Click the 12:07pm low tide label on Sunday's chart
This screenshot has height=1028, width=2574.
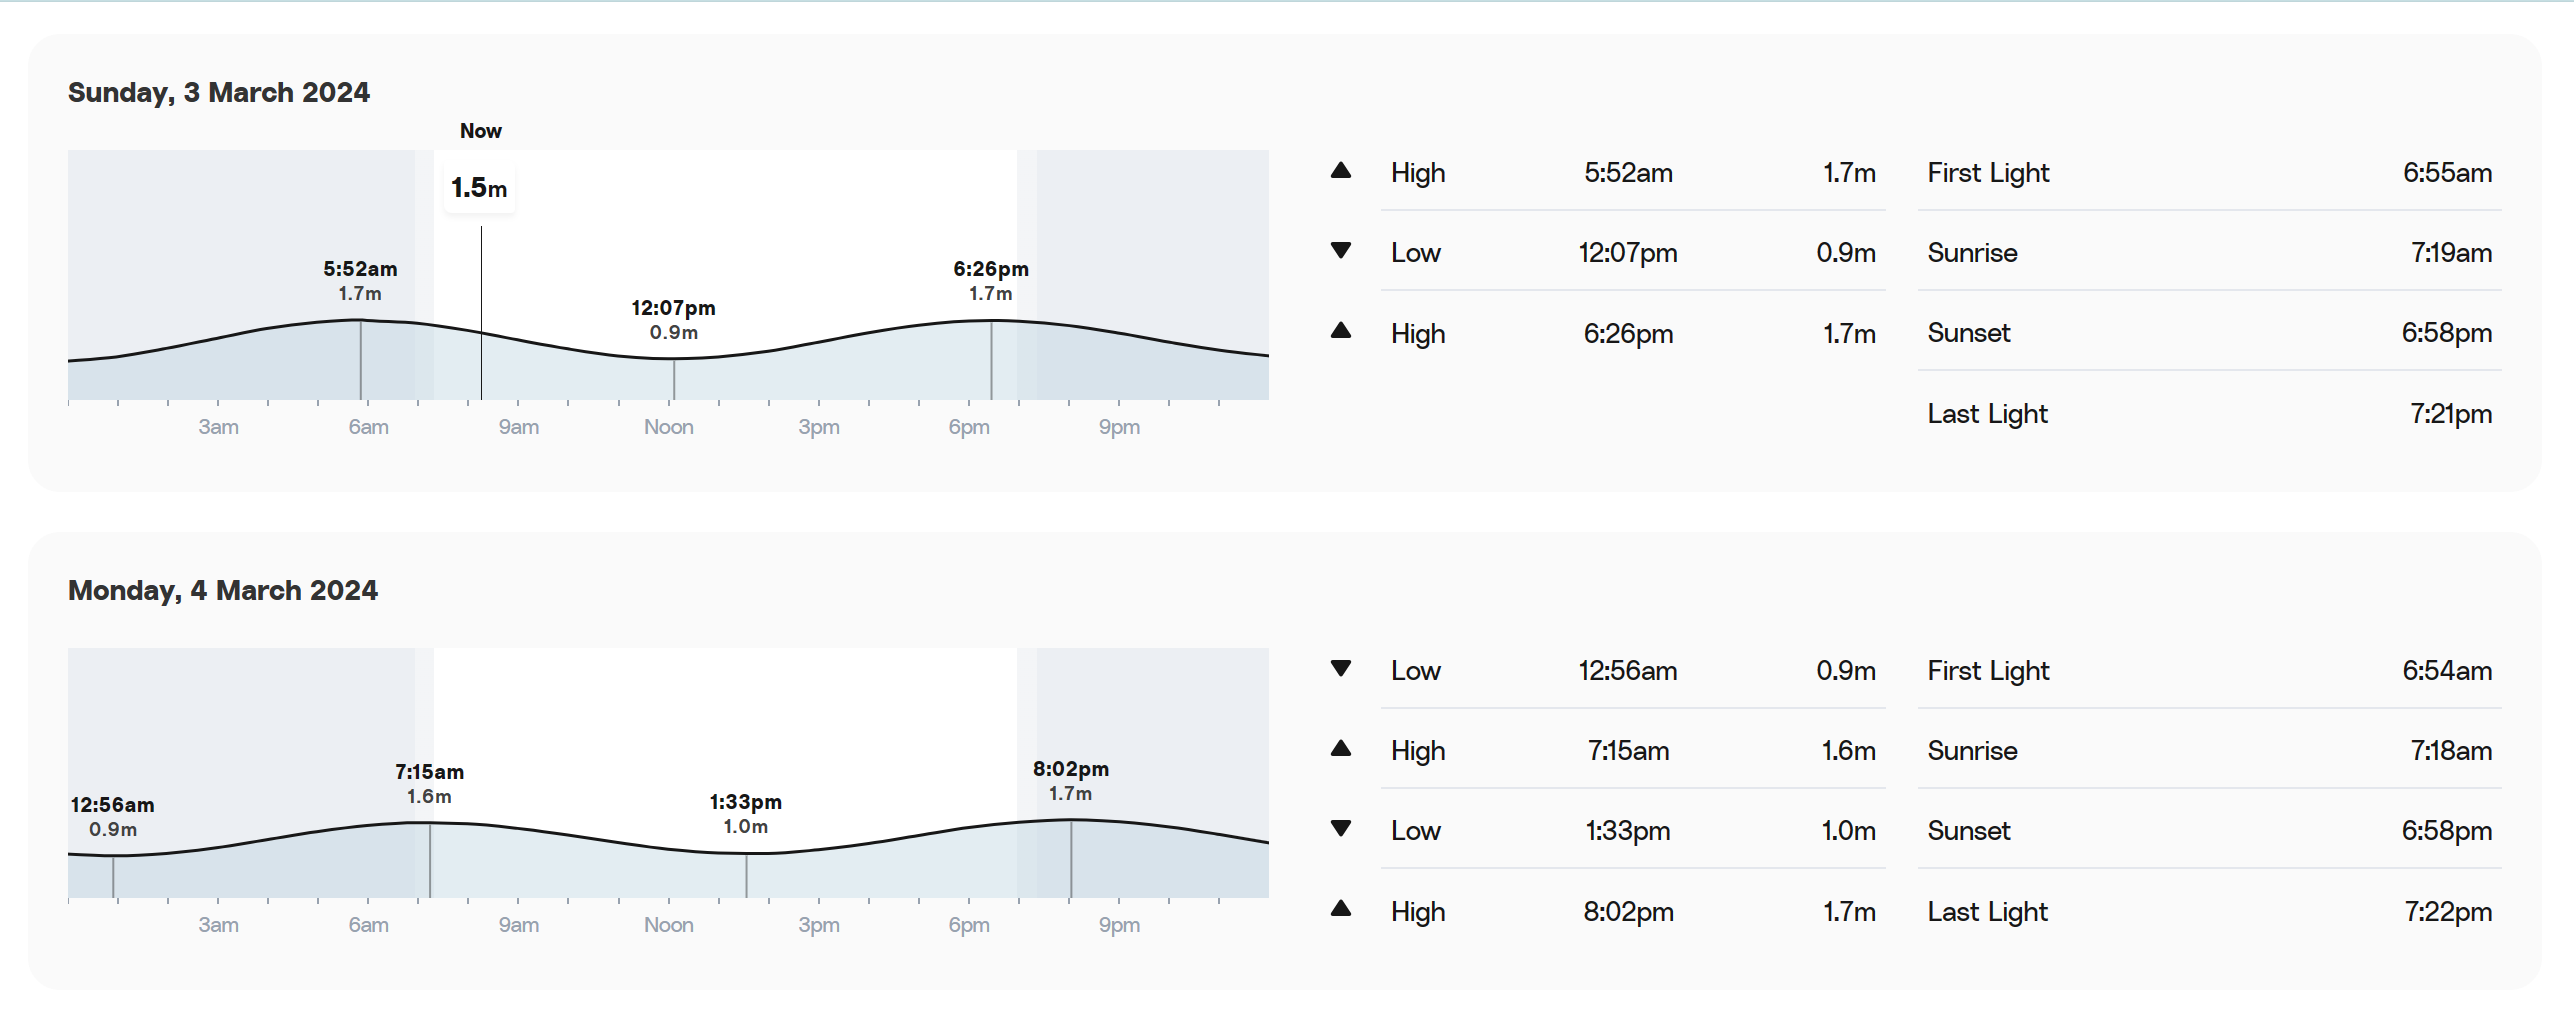tap(673, 319)
